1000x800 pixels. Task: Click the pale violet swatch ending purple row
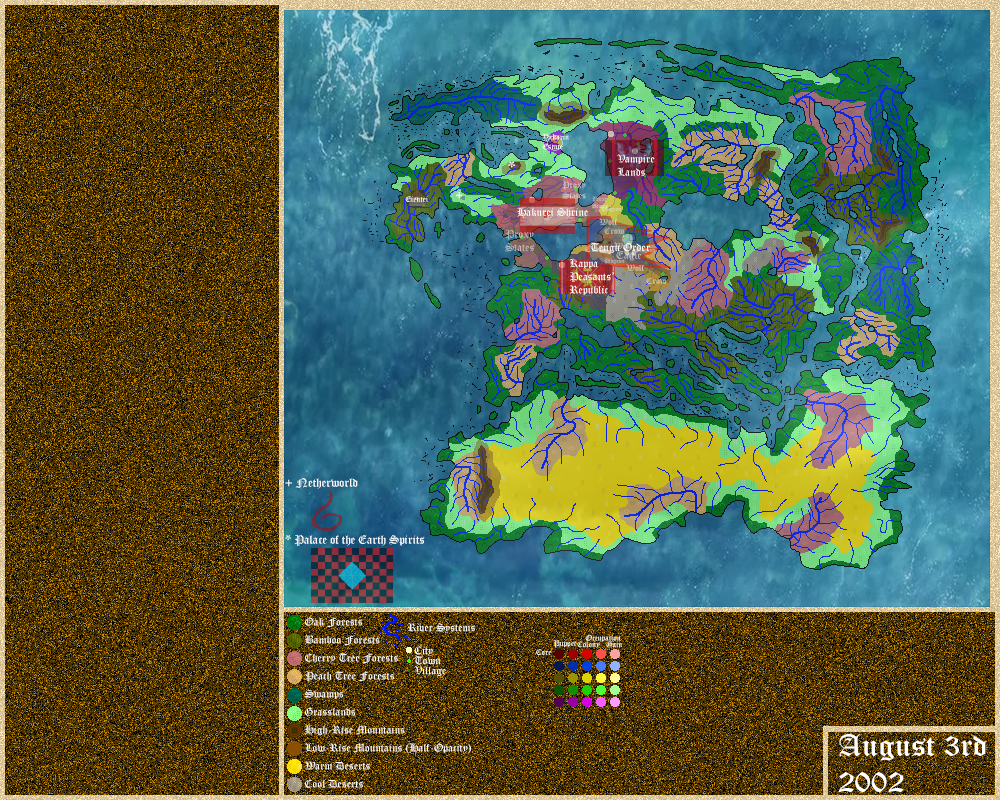[615, 702]
